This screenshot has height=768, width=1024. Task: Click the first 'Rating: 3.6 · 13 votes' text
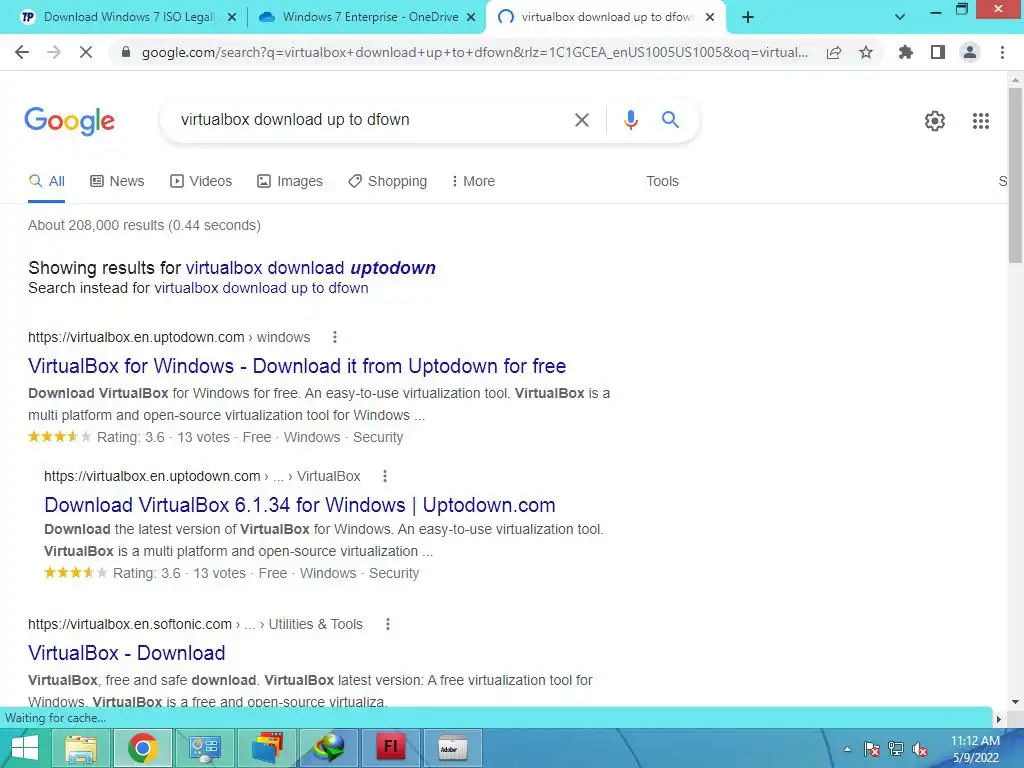(163, 437)
